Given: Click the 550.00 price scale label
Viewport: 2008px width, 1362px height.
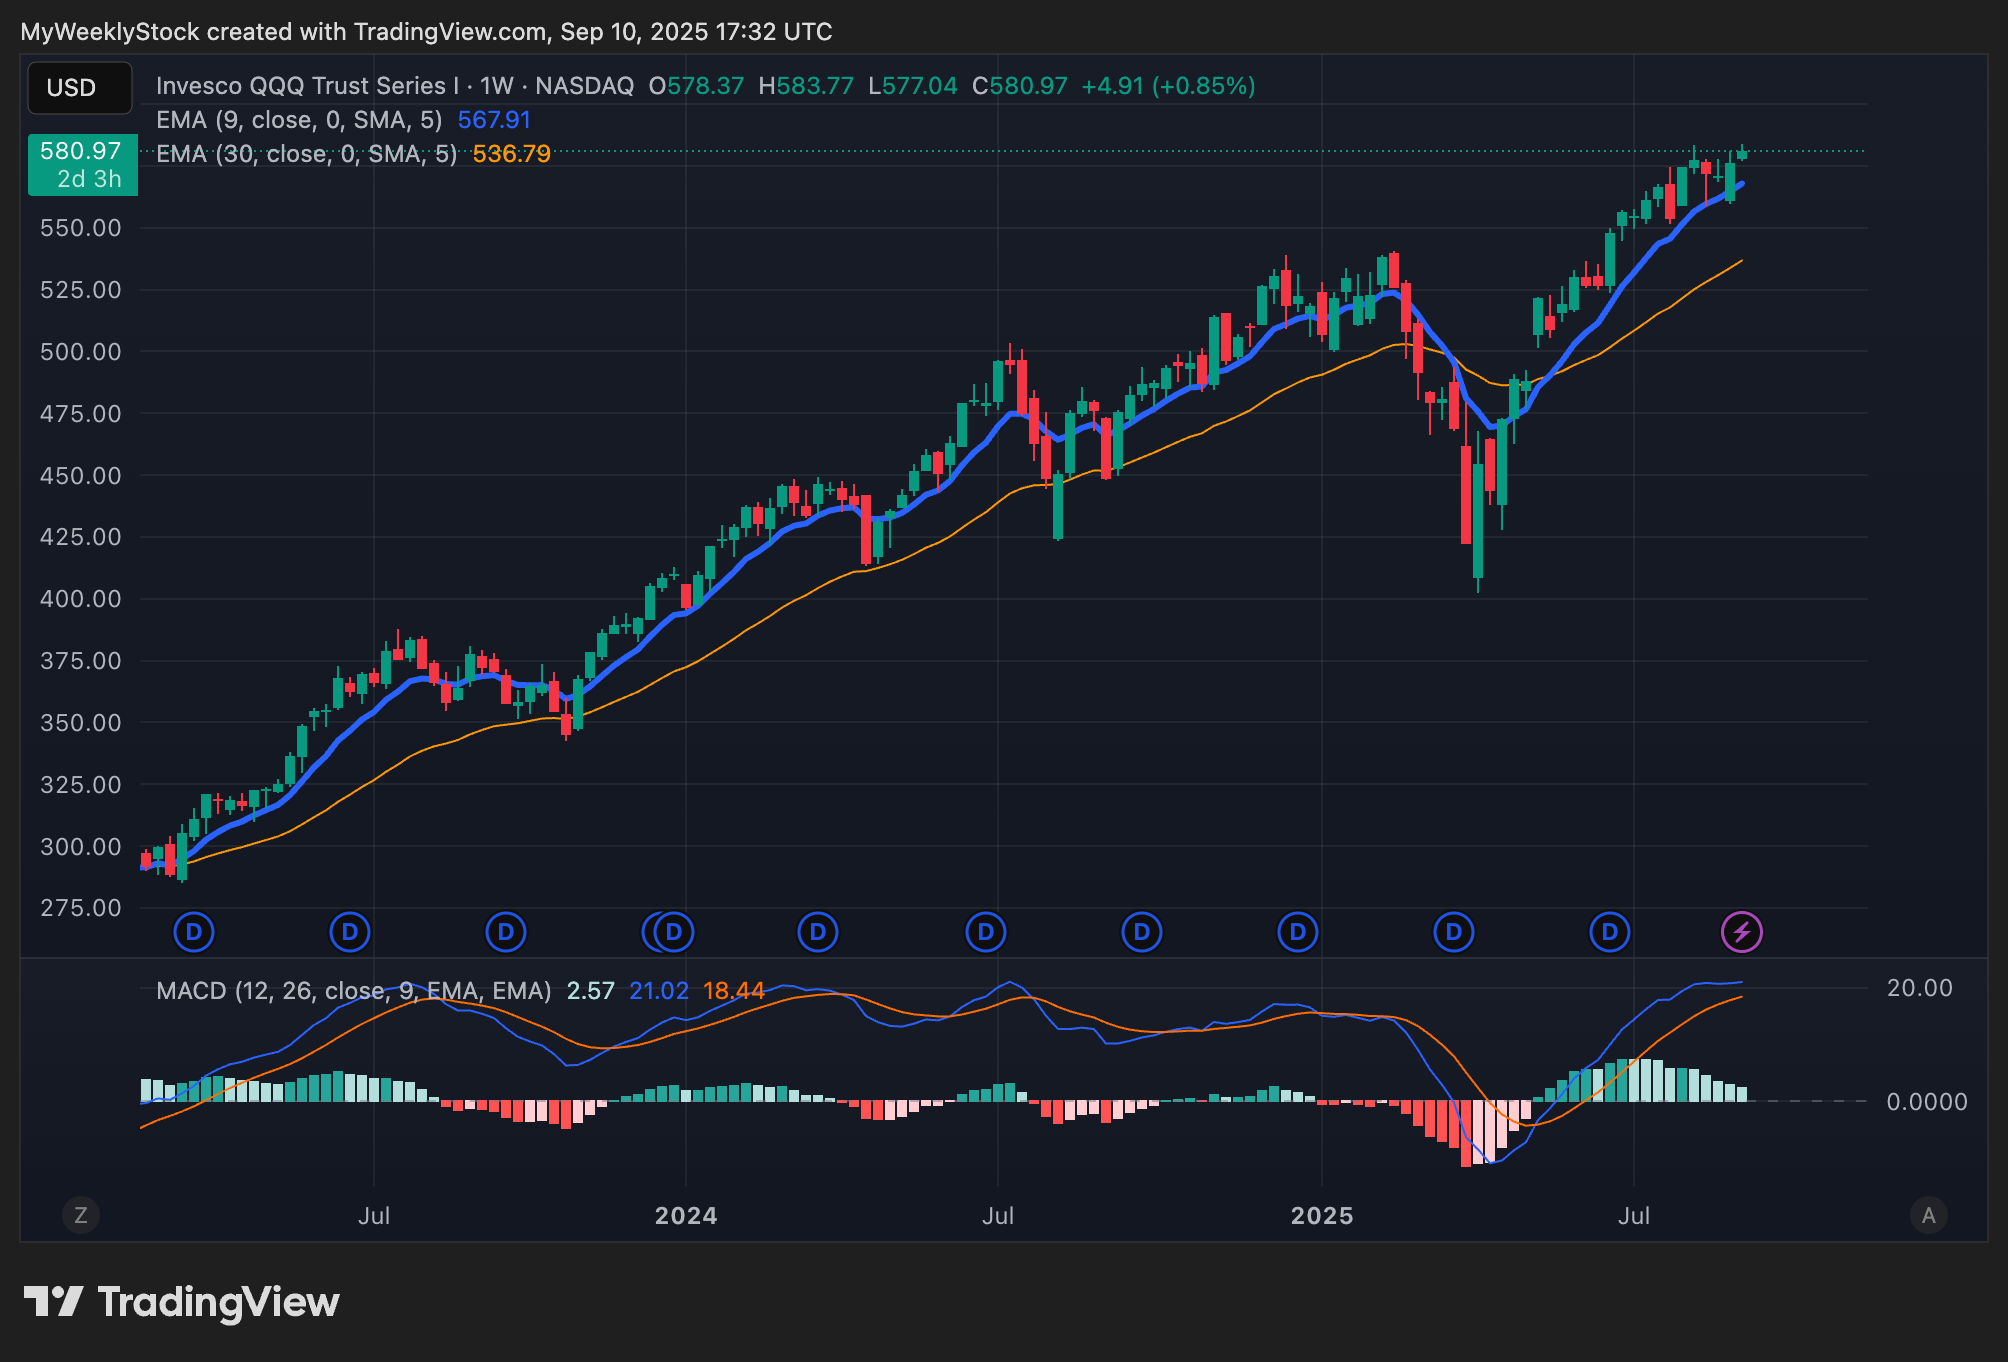Looking at the screenshot, I should 80,228.
